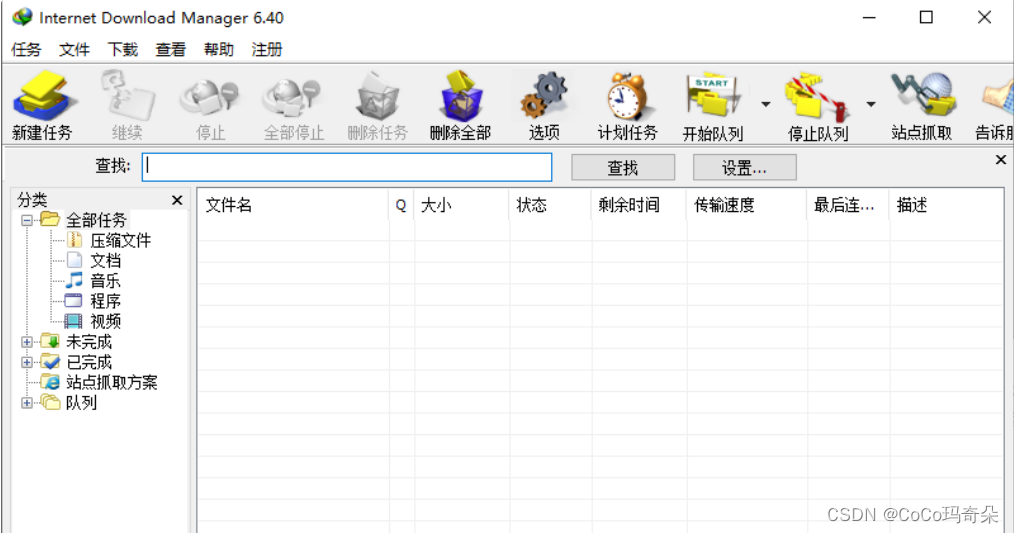Select 音乐 category
Screen dimensions: 1014x533
(105, 281)
